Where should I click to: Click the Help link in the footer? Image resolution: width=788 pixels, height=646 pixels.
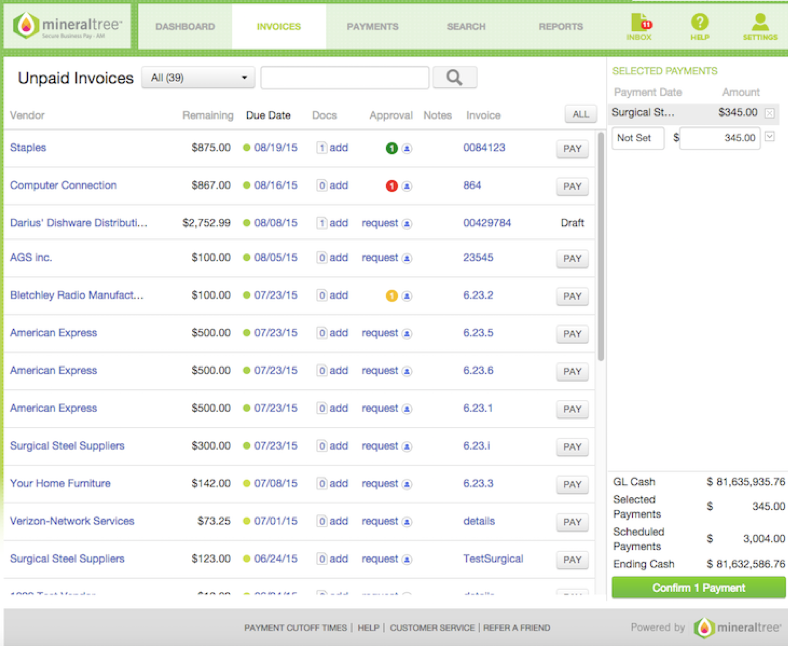[368, 627]
